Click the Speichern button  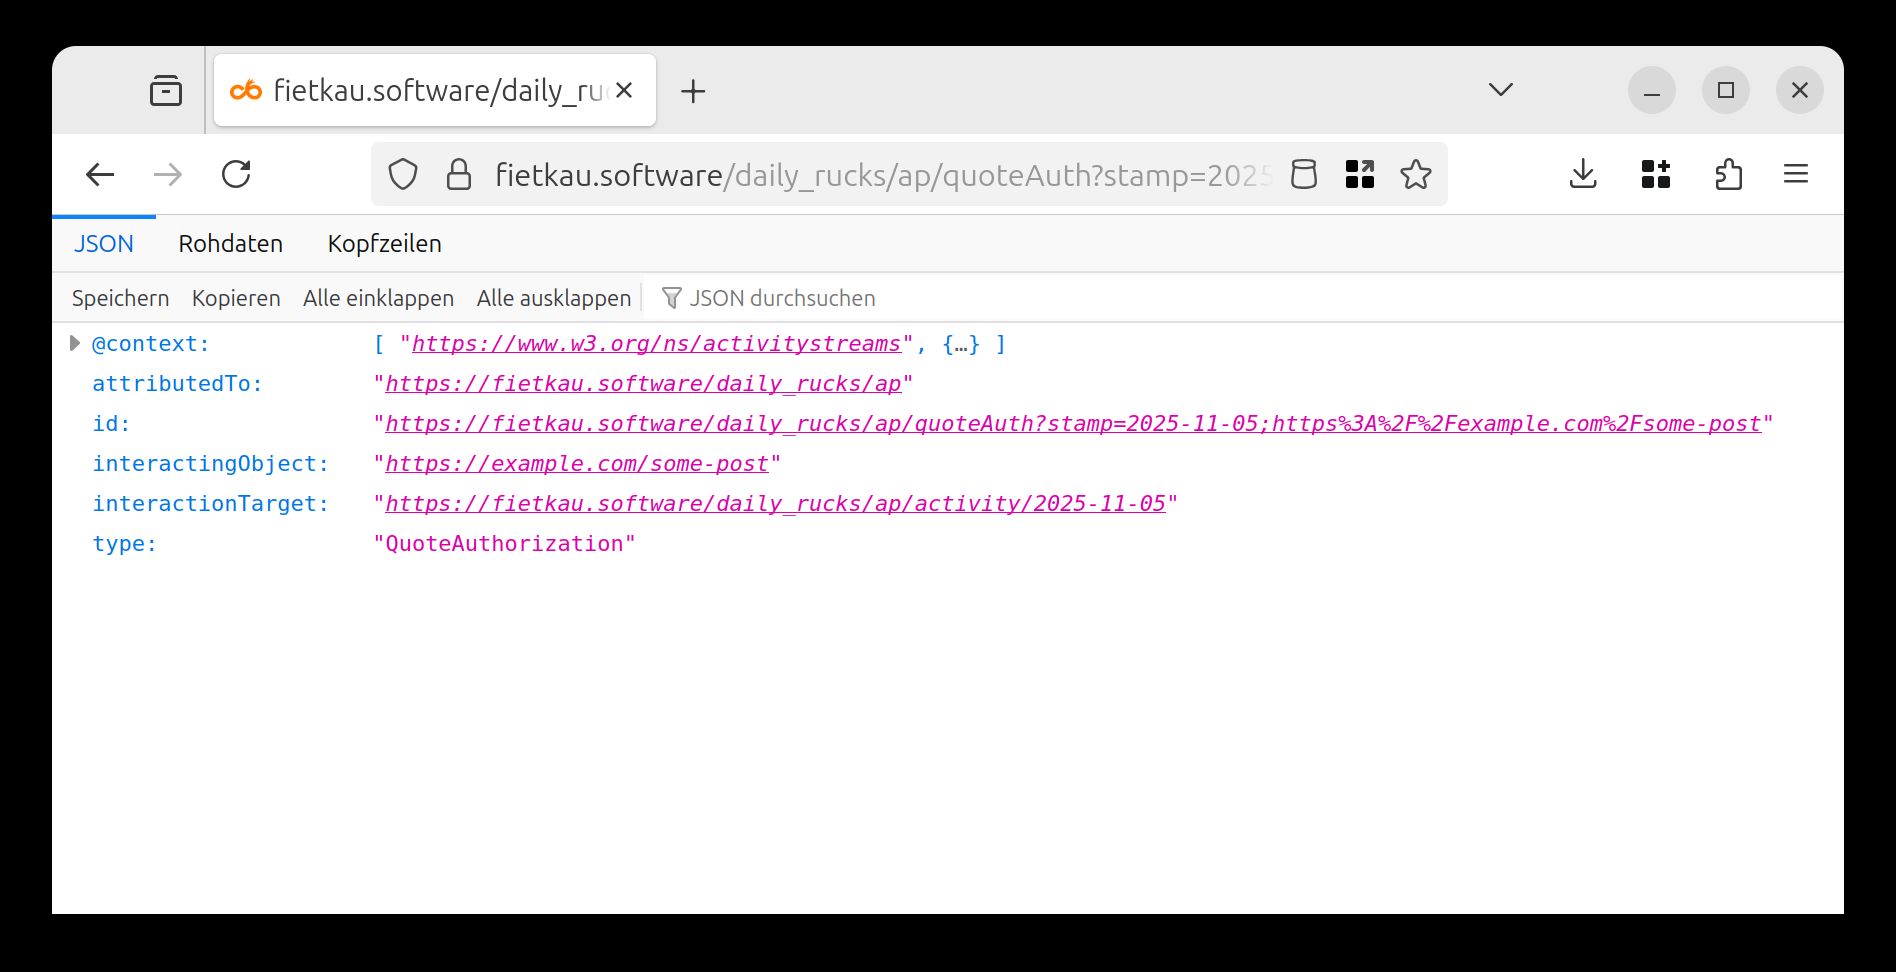tap(119, 297)
